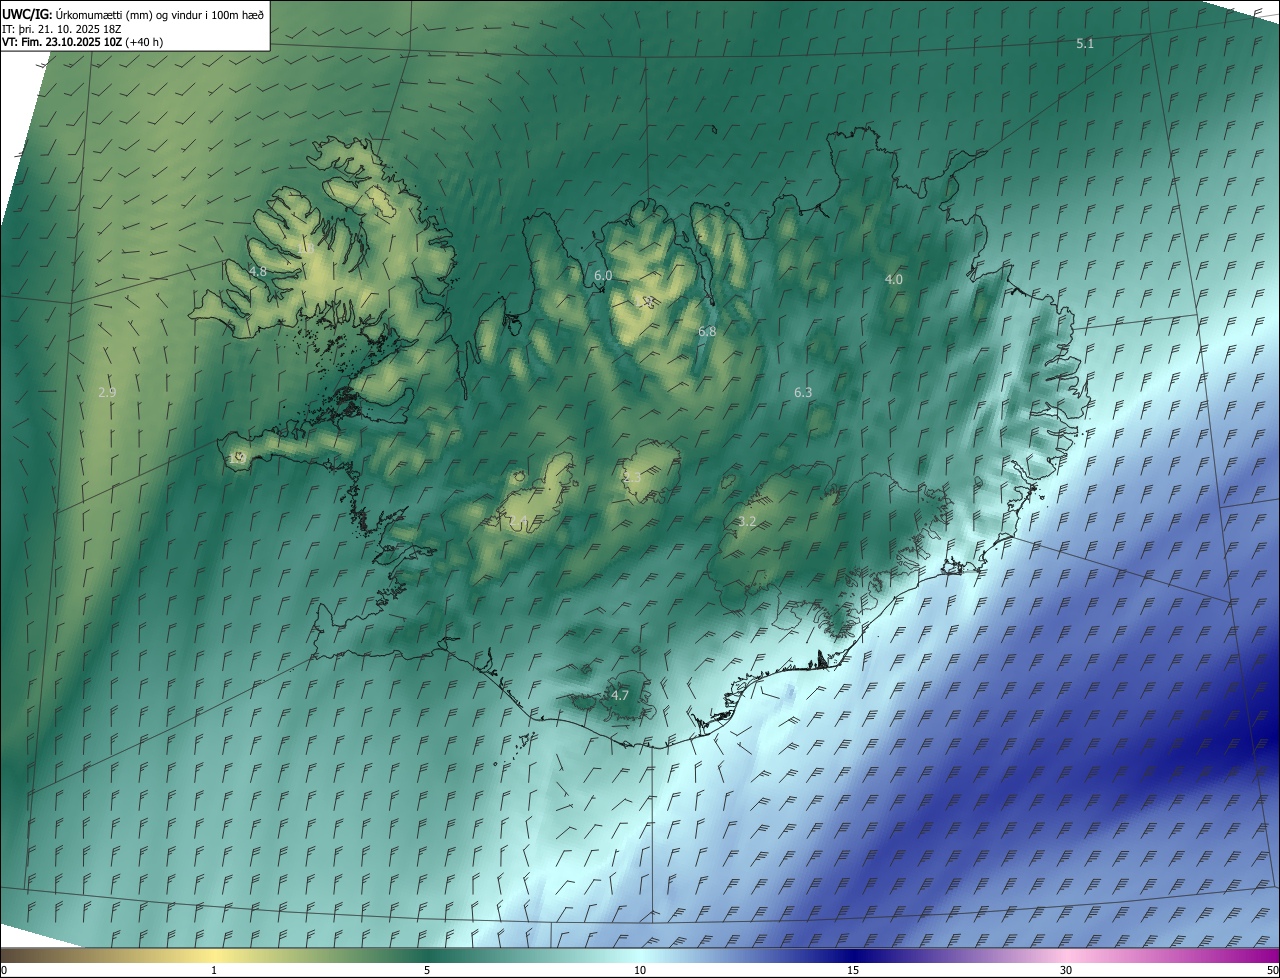
Task: Click the 50 tick label on the colour scale
Action: point(1272,970)
